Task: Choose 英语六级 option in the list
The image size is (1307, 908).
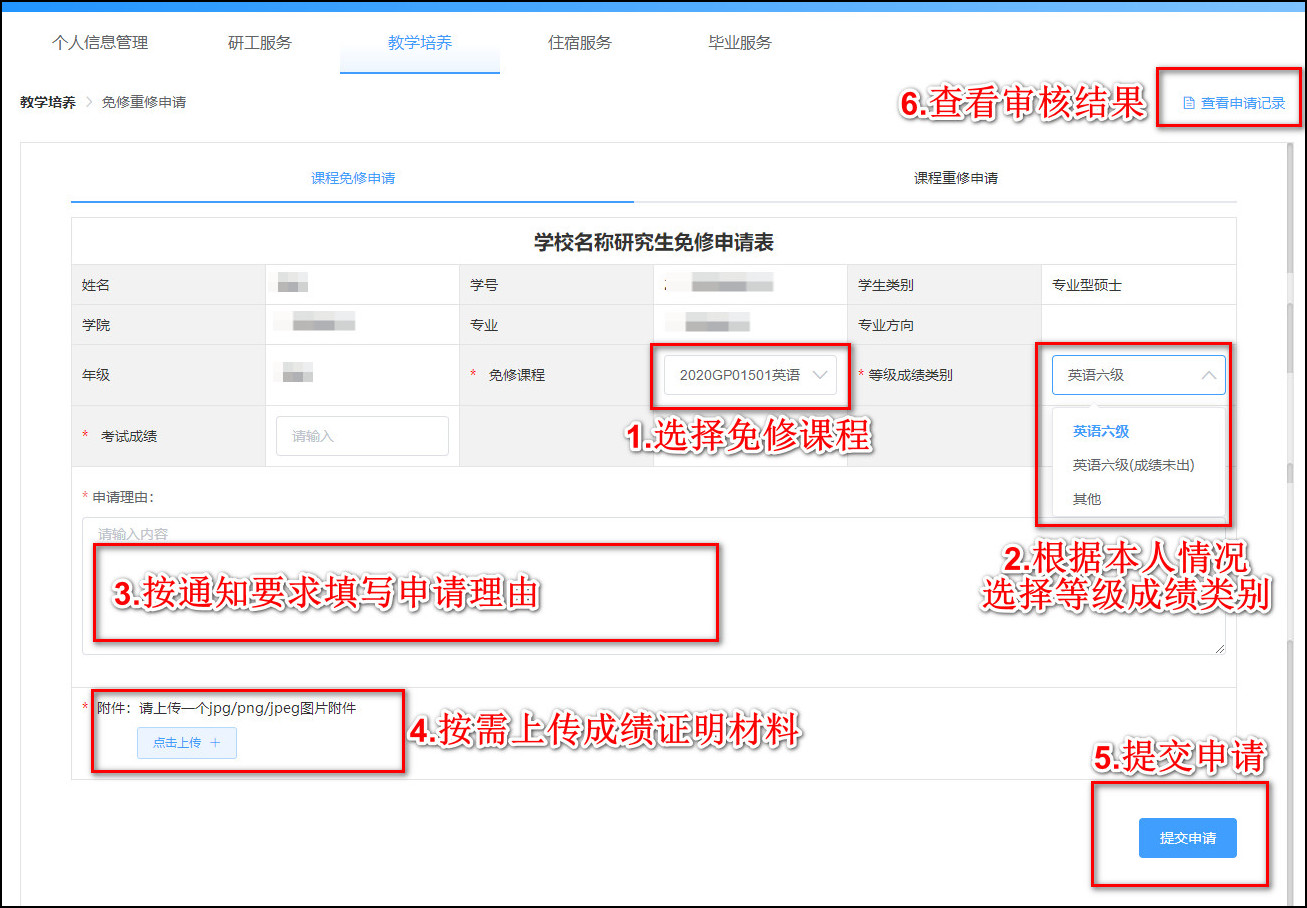Action: 1138,432
